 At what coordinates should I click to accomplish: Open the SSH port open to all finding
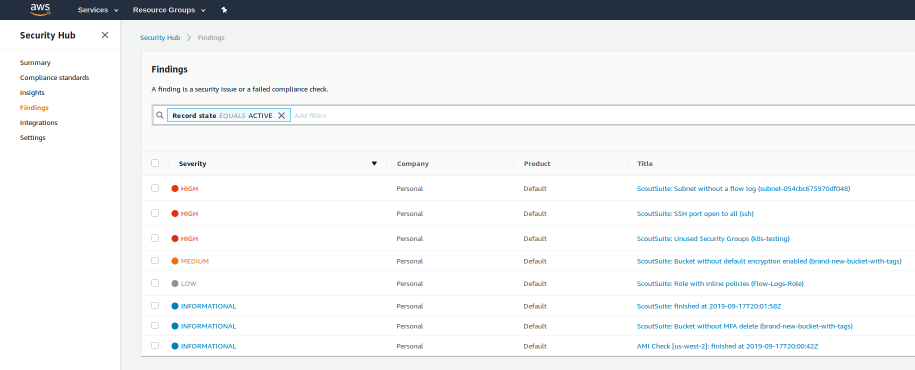(x=695, y=214)
